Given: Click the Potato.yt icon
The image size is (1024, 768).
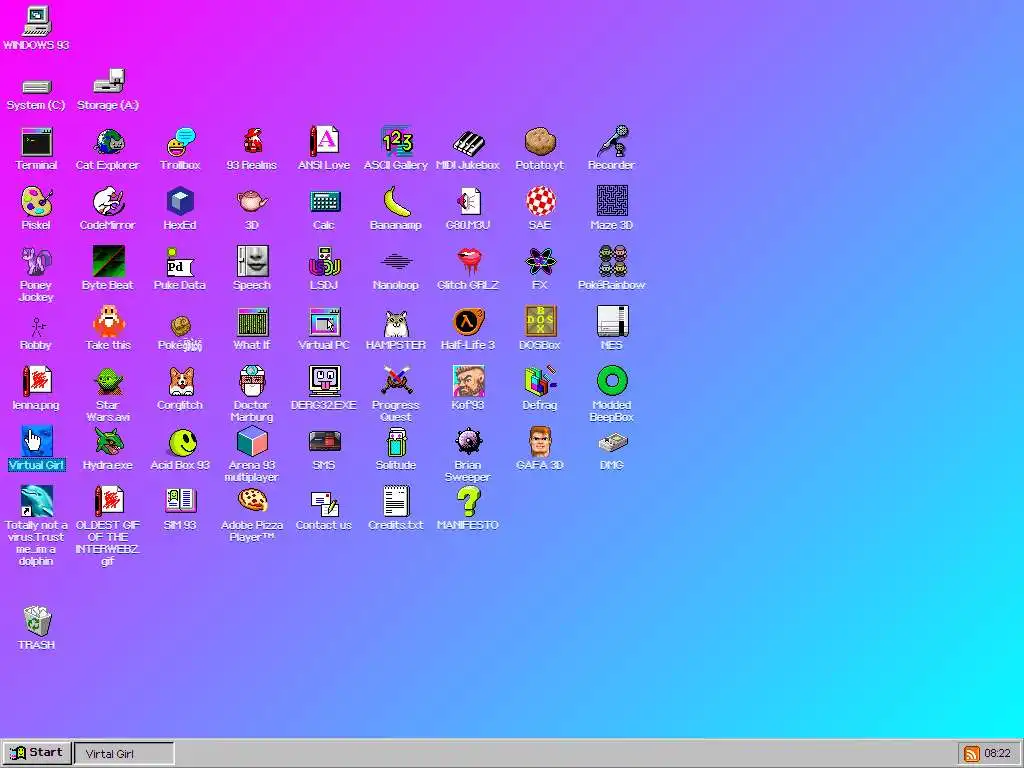Looking at the screenshot, I should pos(539,142).
